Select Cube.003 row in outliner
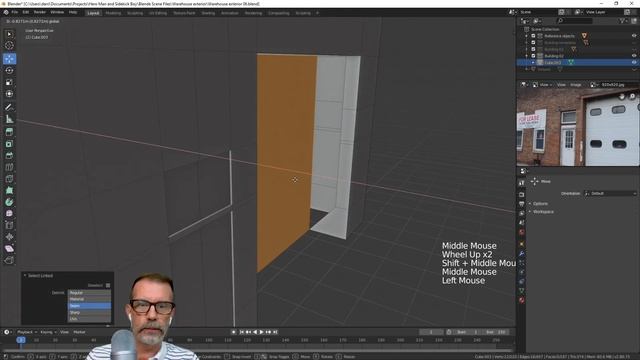 coord(578,62)
